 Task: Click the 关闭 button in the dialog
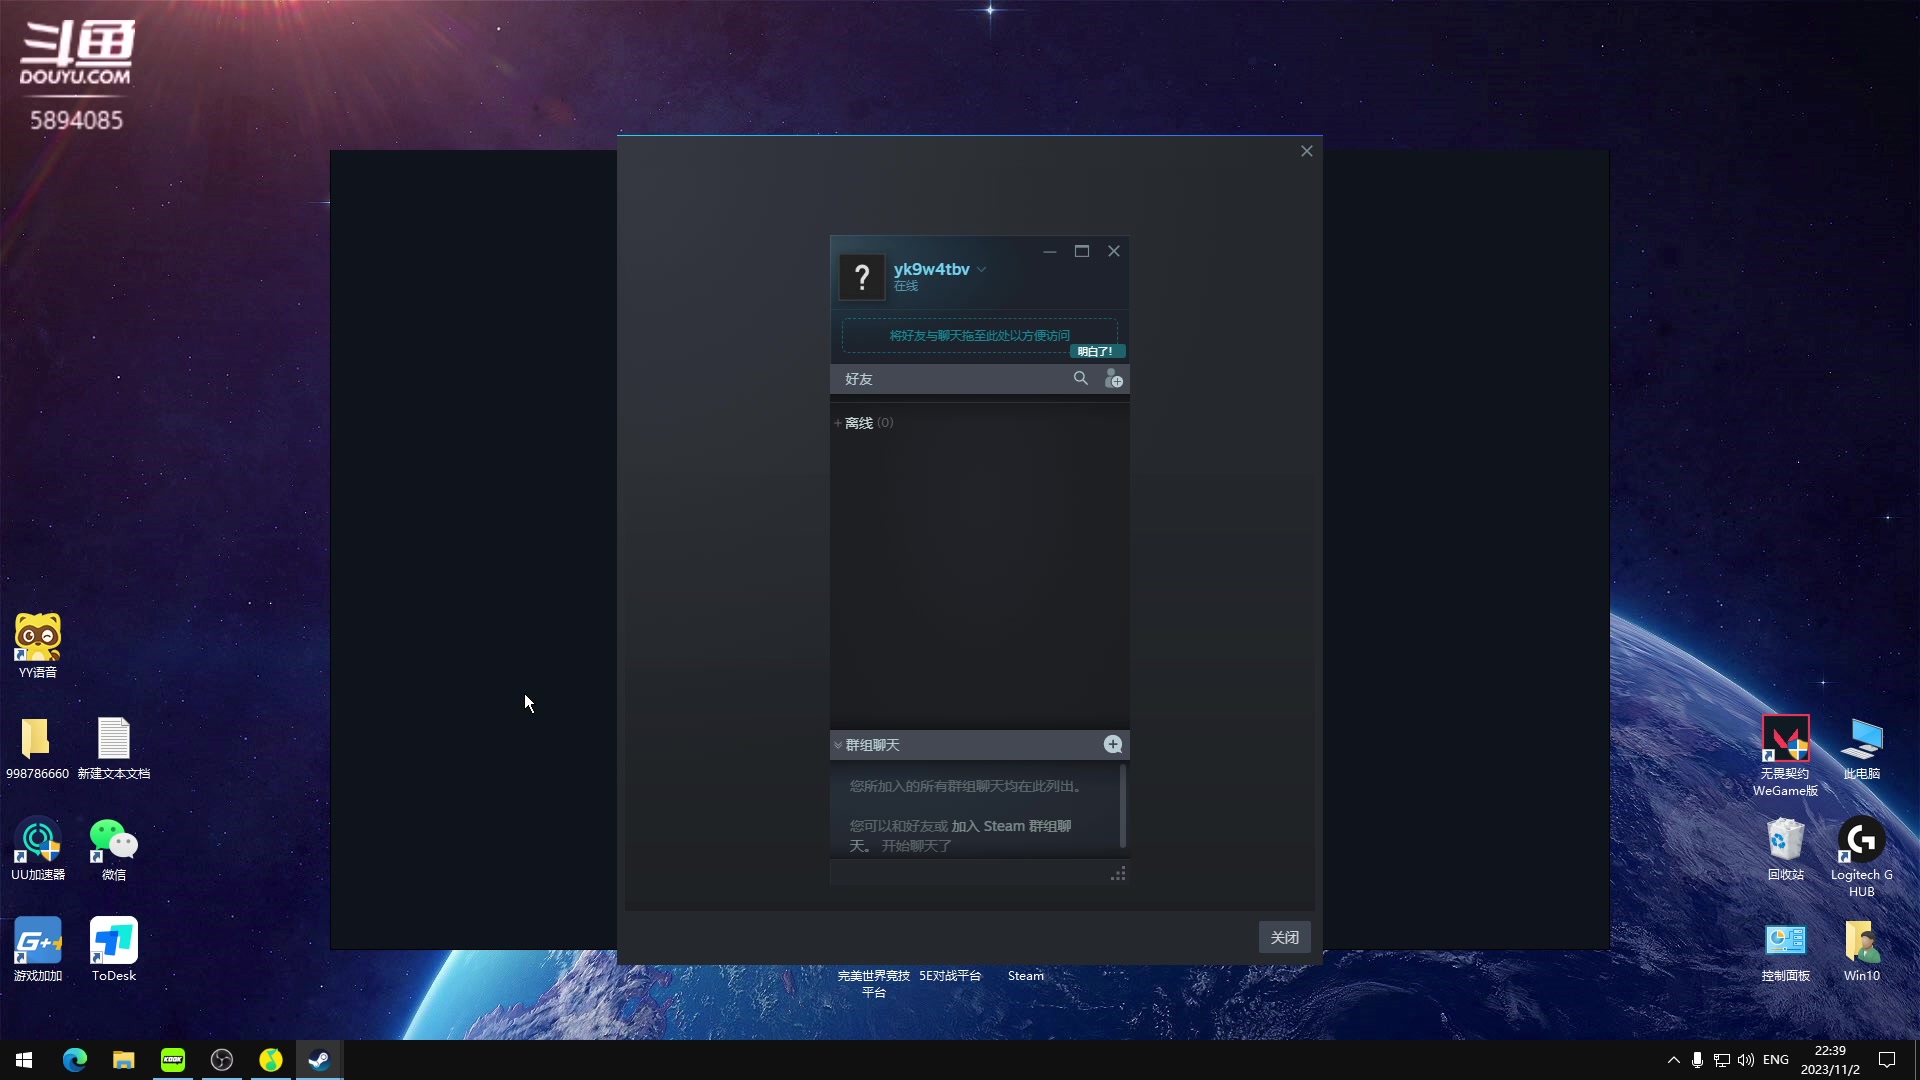point(1284,937)
